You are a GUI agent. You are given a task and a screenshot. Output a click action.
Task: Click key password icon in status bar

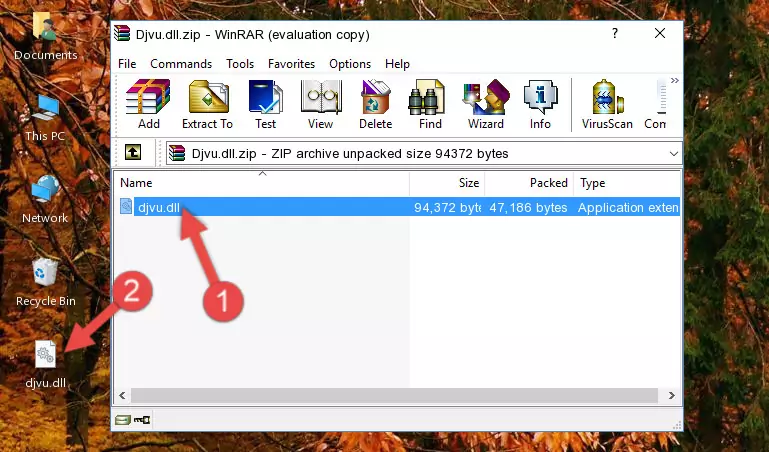(x=142, y=420)
